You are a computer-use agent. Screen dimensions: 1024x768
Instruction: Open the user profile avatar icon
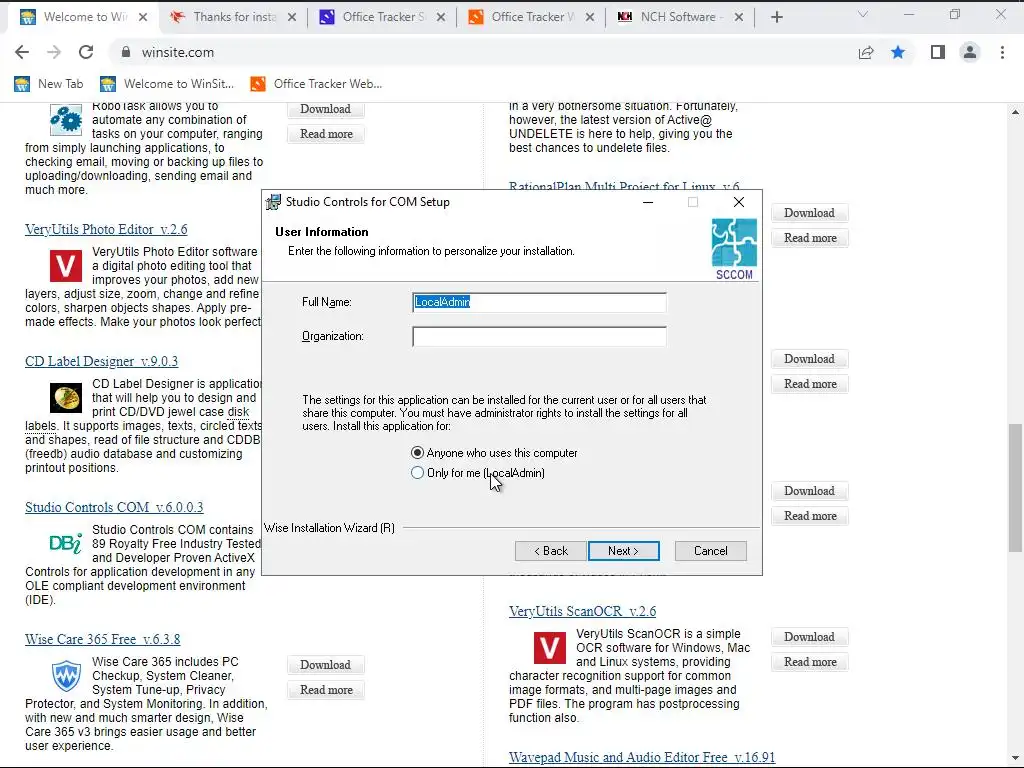coord(970,52)
